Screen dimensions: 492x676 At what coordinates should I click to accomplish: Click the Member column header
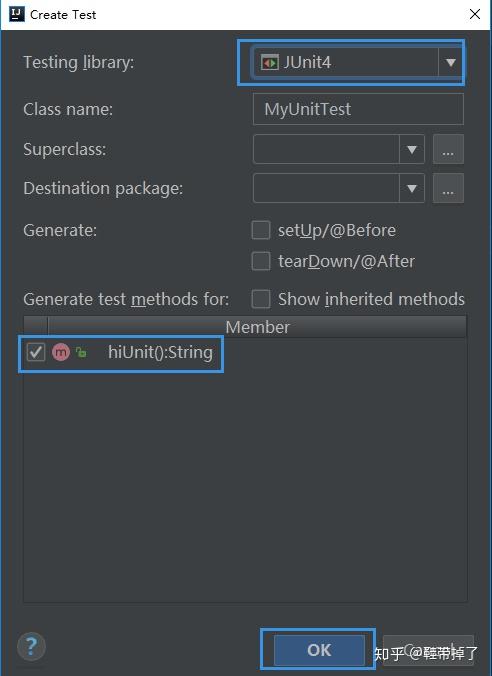pos(257,327)
